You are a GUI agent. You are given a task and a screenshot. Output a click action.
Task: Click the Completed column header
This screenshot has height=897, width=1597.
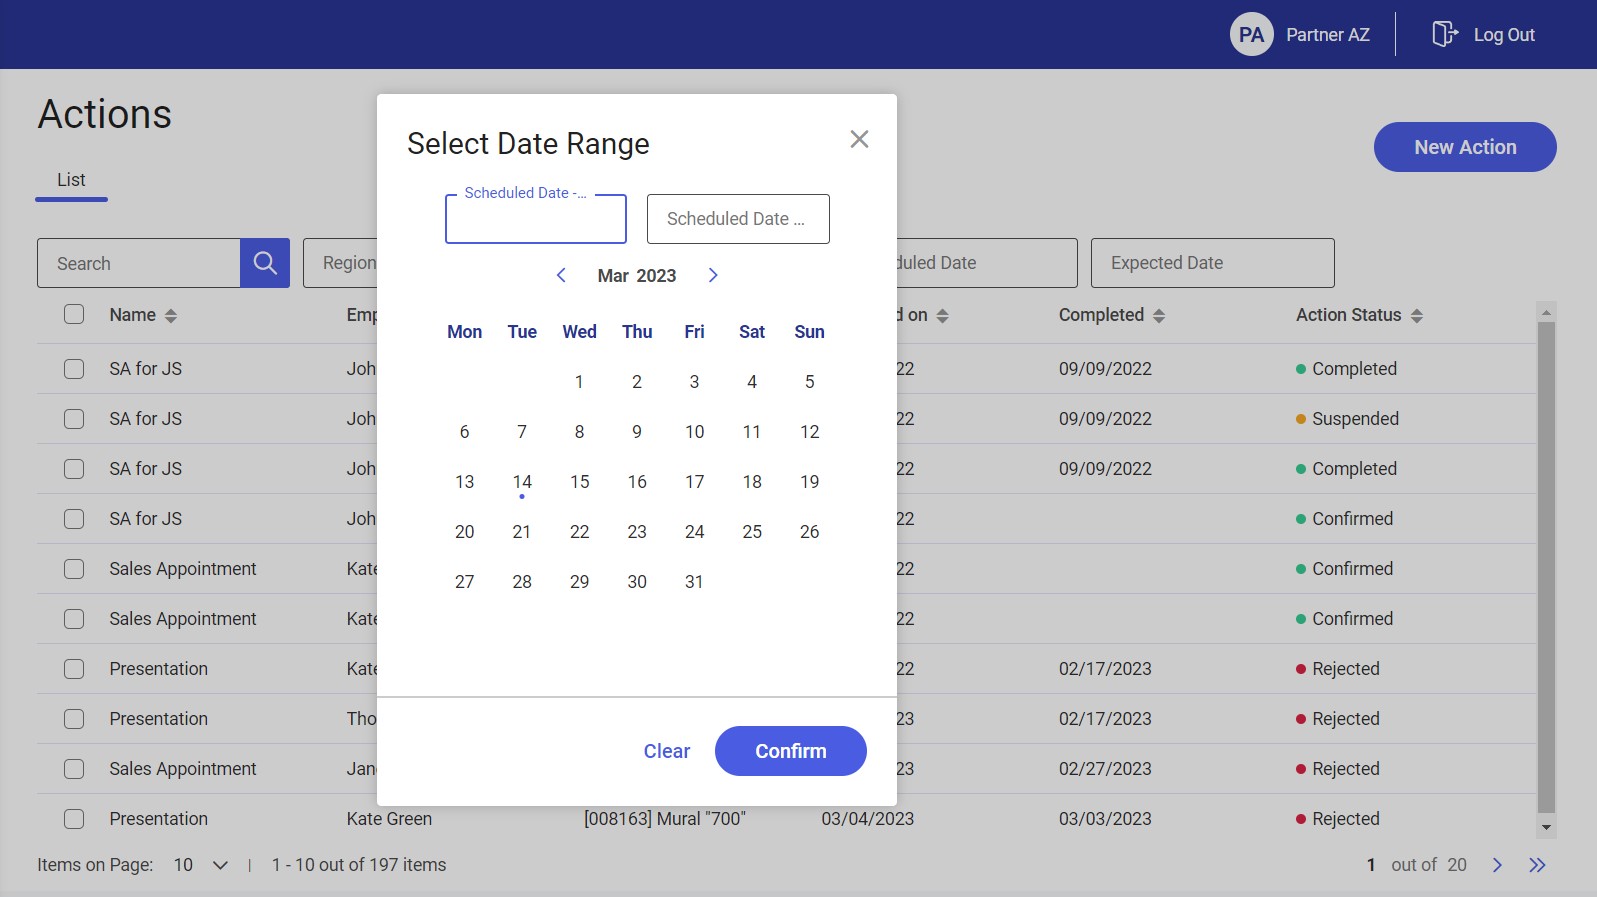pyautogui.click(x=1101, y=315)
